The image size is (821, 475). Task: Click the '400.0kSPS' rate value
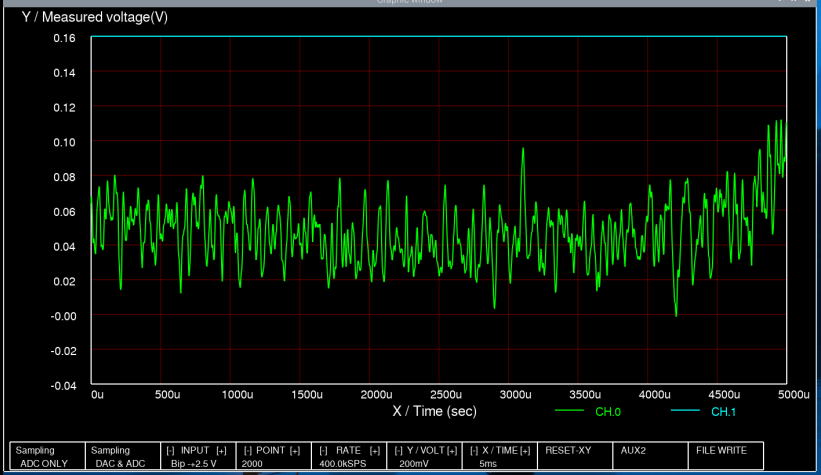tap(342, 464)
